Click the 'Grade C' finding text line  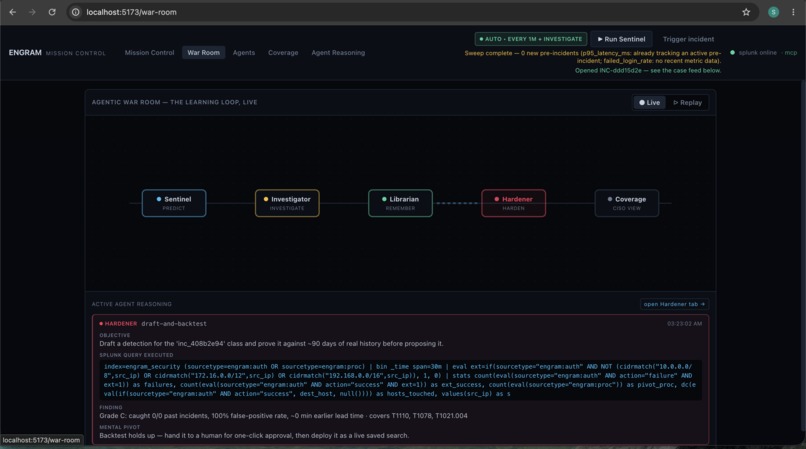[283, 416]
